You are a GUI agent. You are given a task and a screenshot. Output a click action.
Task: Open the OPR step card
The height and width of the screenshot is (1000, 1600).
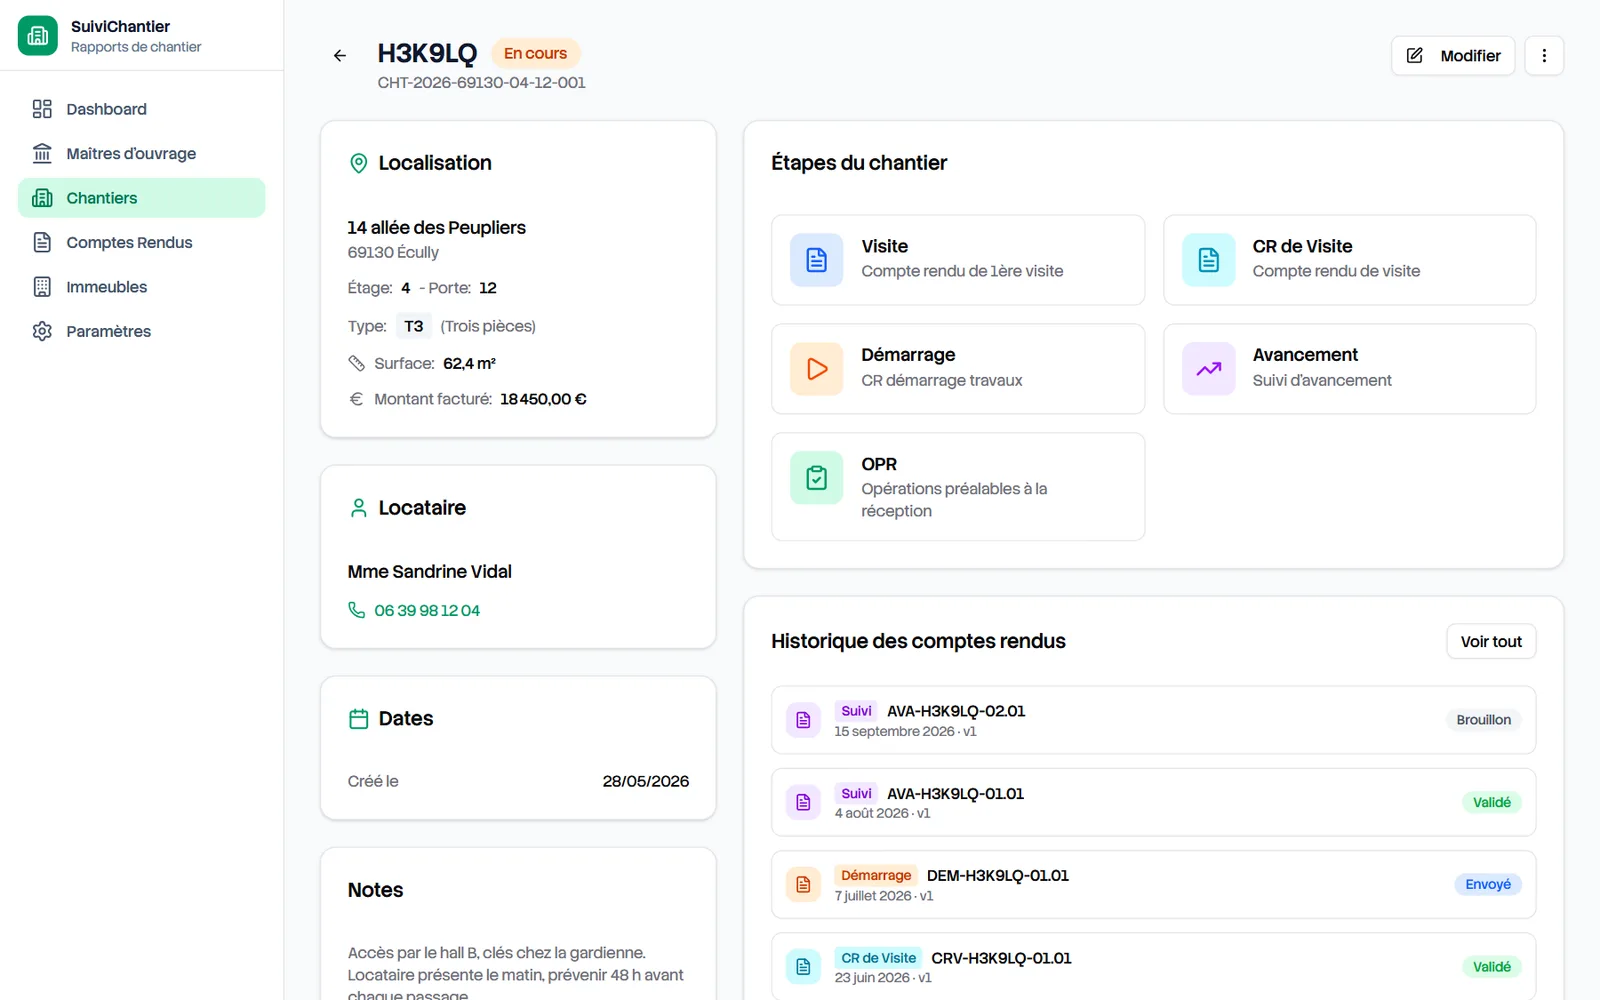[958, 487]
